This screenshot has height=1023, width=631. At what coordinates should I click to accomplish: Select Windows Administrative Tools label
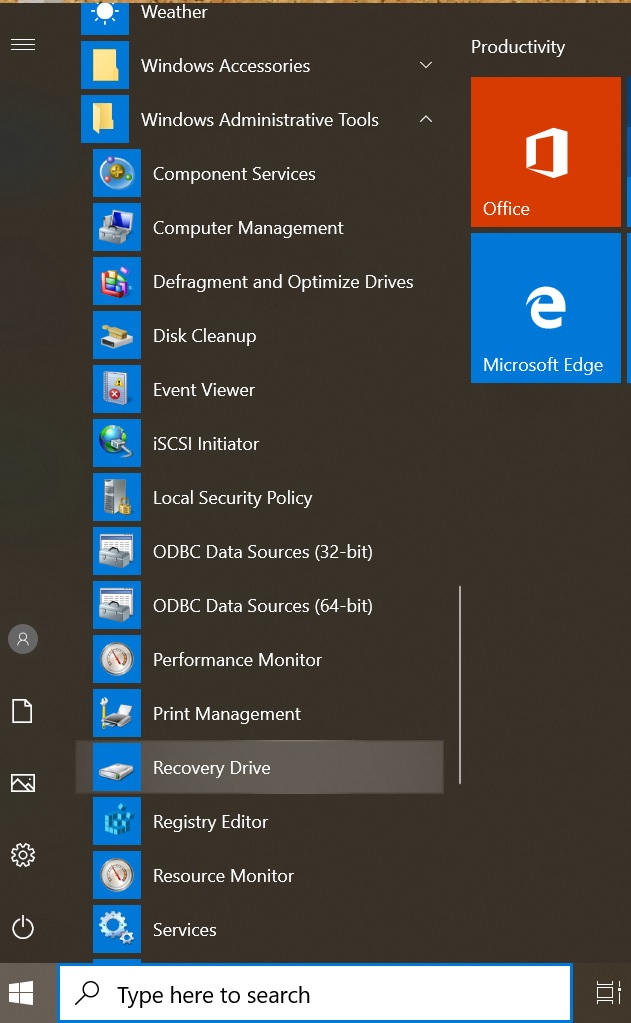260,119
